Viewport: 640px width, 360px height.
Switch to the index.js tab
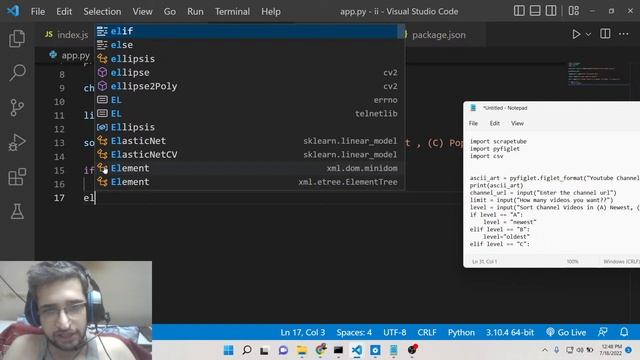(x=67, y=35)
